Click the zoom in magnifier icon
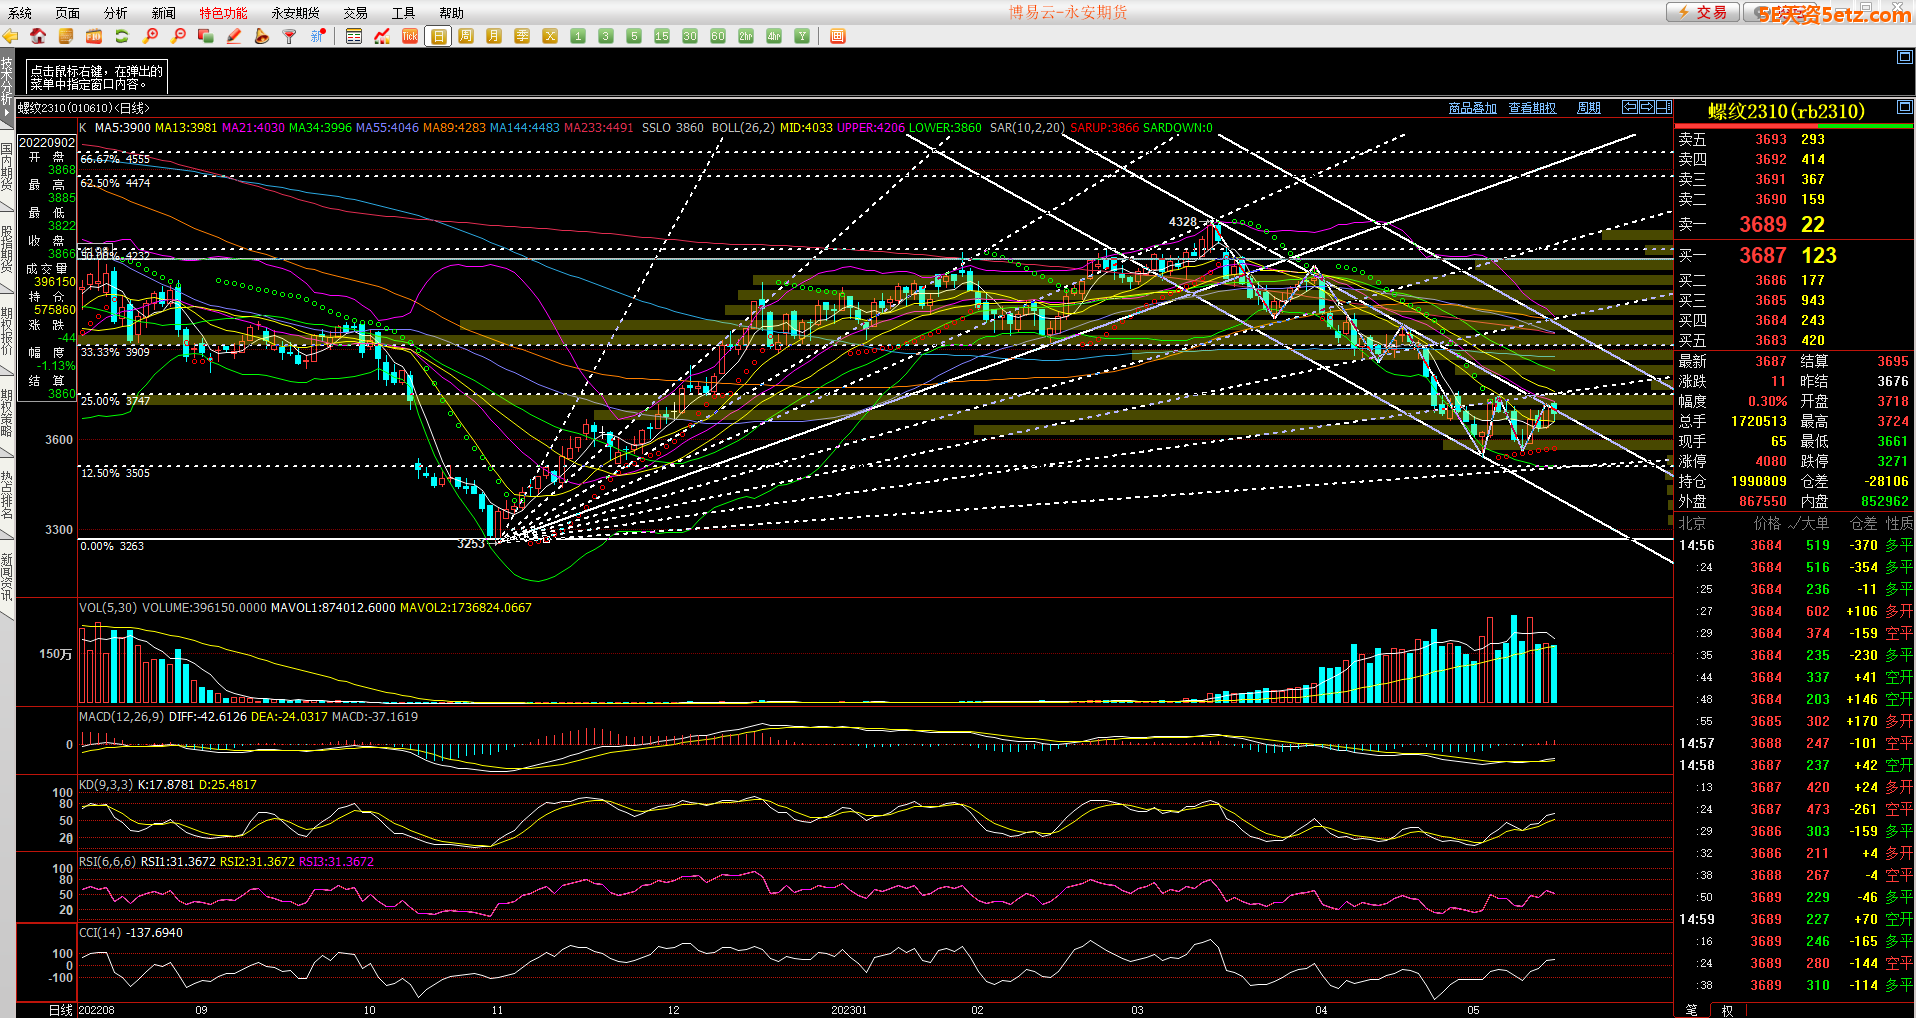Viewport: 1916px width, 1018px height. [x=150, y=36]
